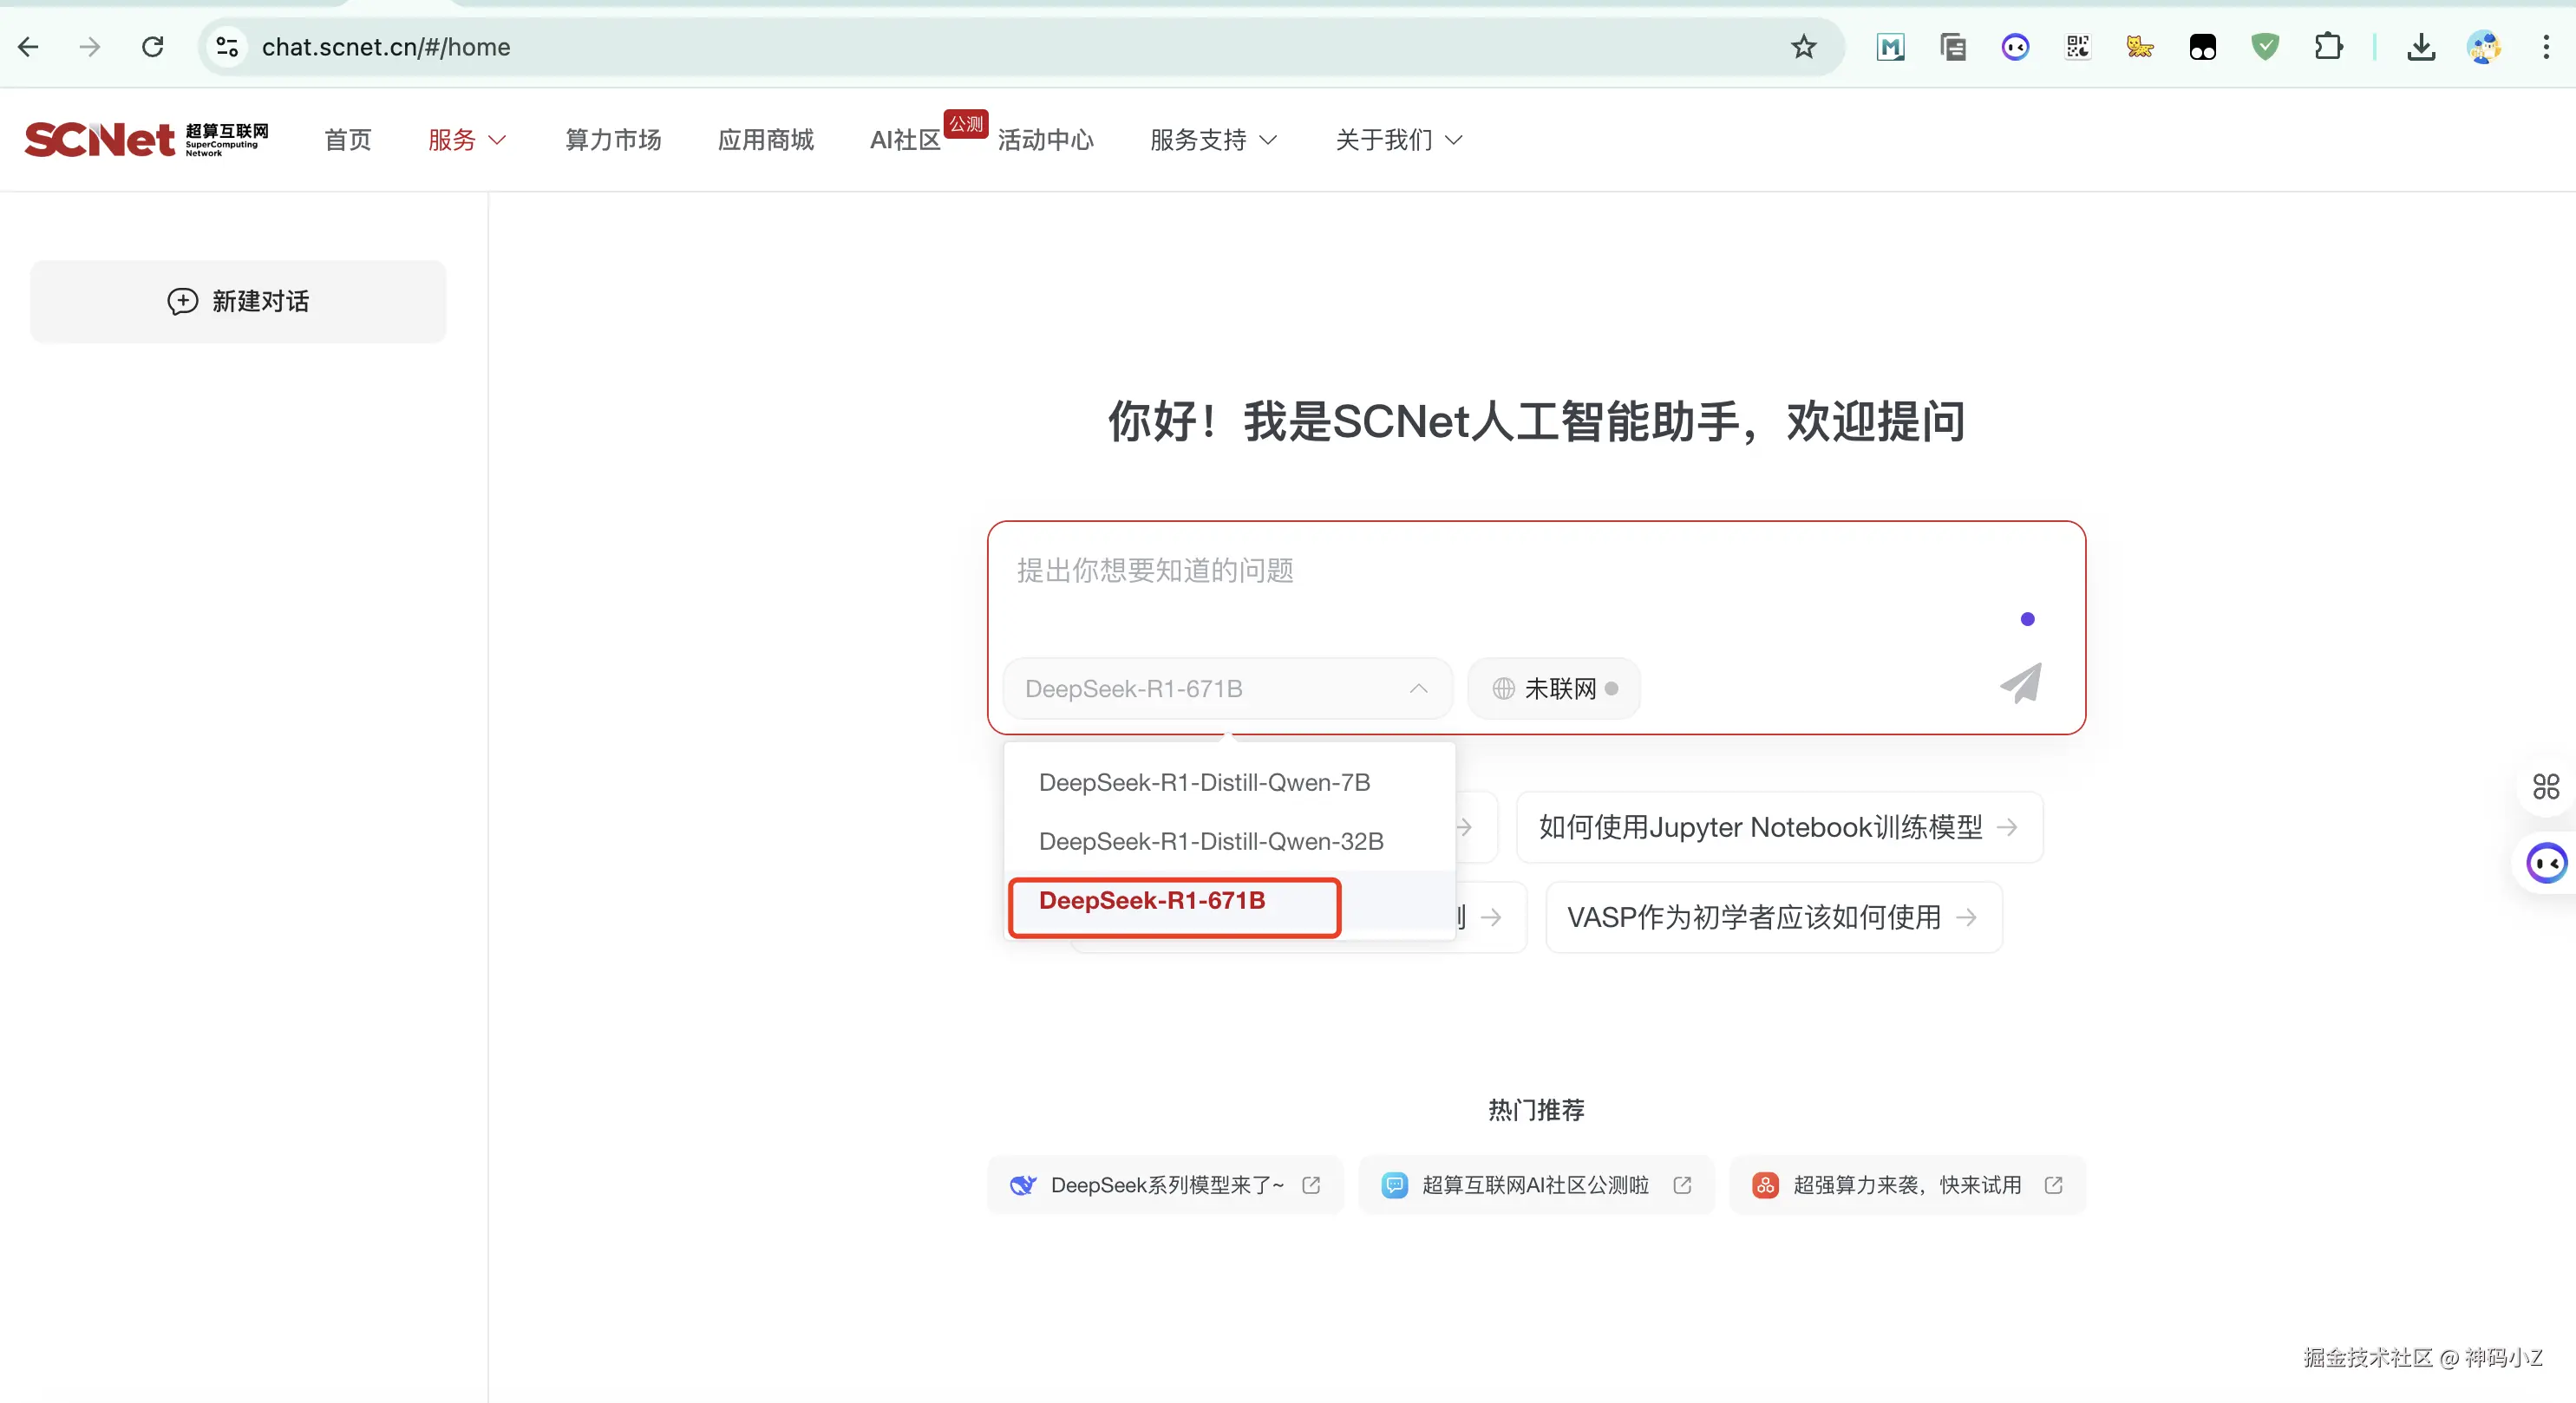Click the browser downloads icon
Image resolution: width=2576 pixels, height=1403 pixels.
point(2421,47)
